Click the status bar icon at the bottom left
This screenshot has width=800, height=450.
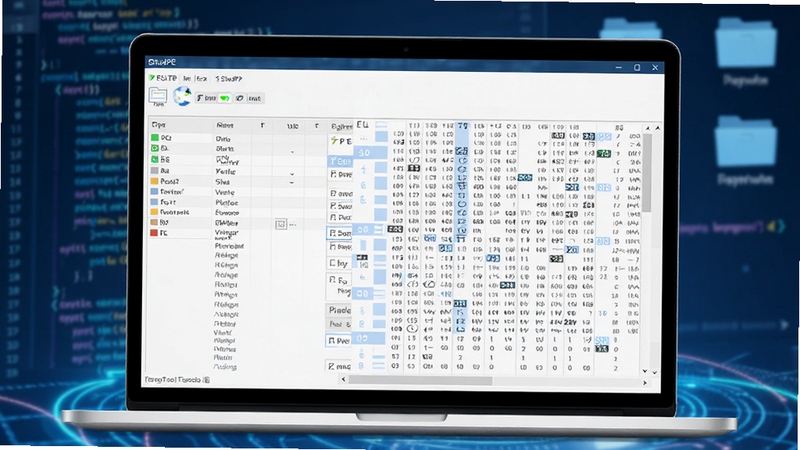207,380
